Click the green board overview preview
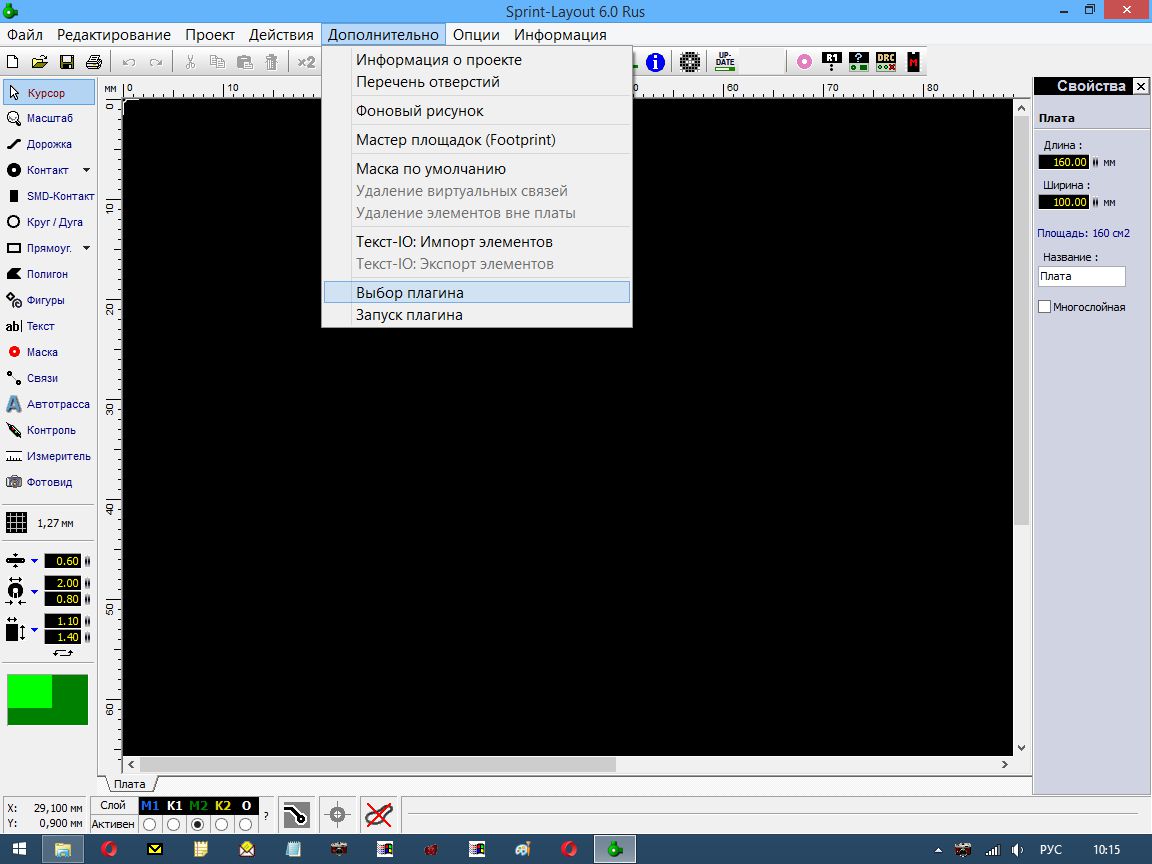 [47, 699]
